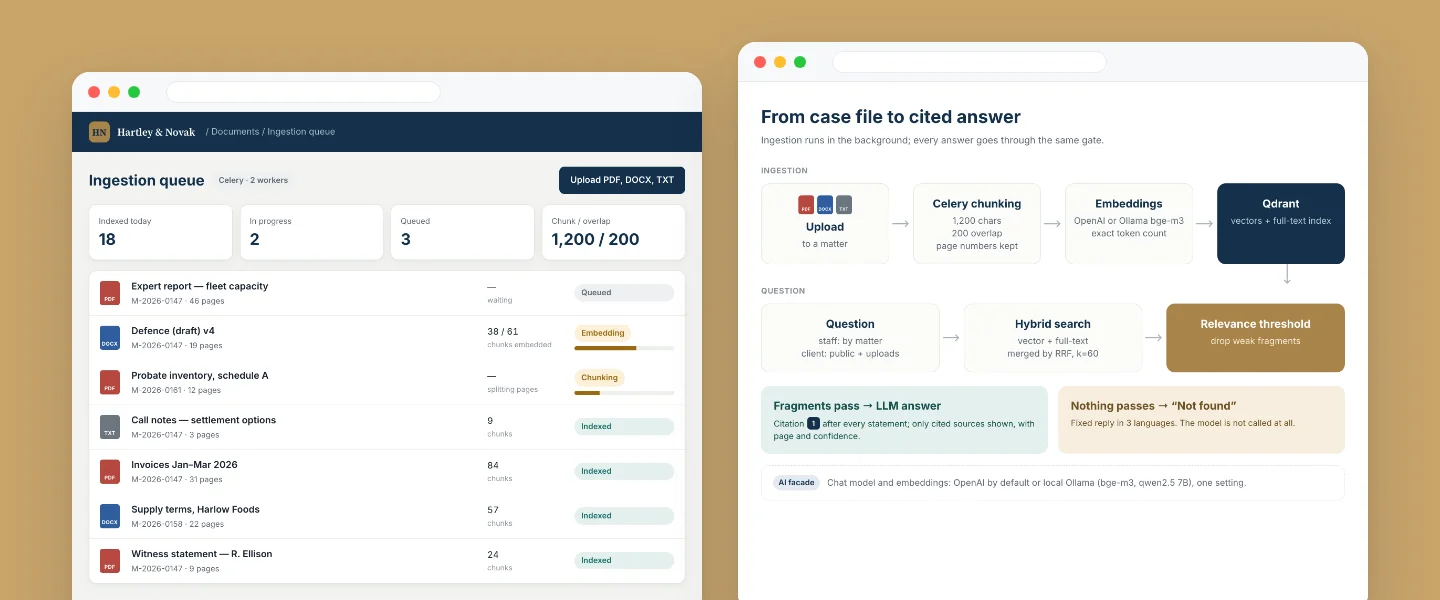This screenshot has width=1440, height=600.
Task: Select the PDF icon for Witness statement — R. Ellison
Action: click(110, 560)
